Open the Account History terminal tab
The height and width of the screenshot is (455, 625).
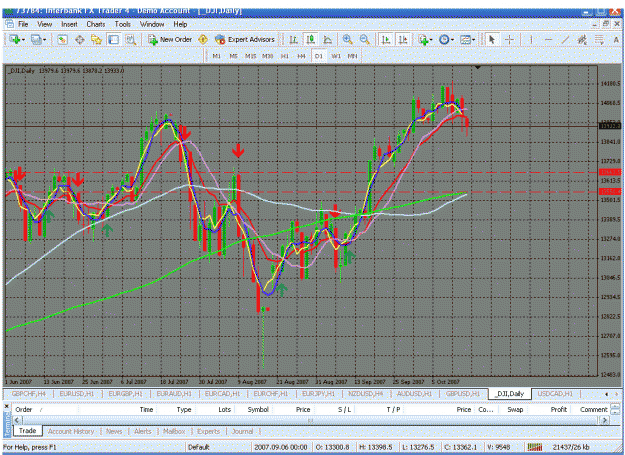coord(71,431)
